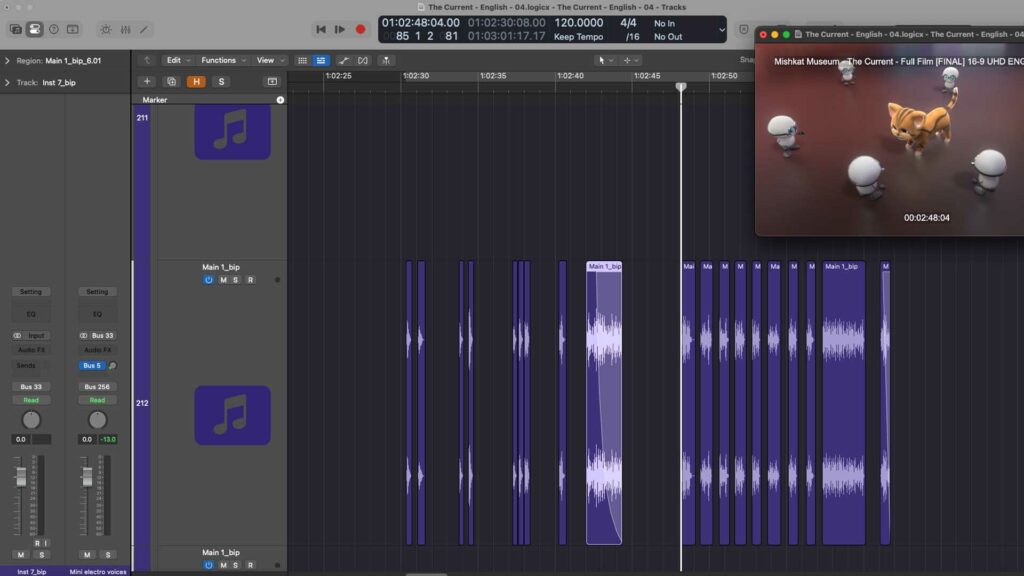
Task: Switch to list view icon highlighted blue
Action: click(x=321, y=60)
